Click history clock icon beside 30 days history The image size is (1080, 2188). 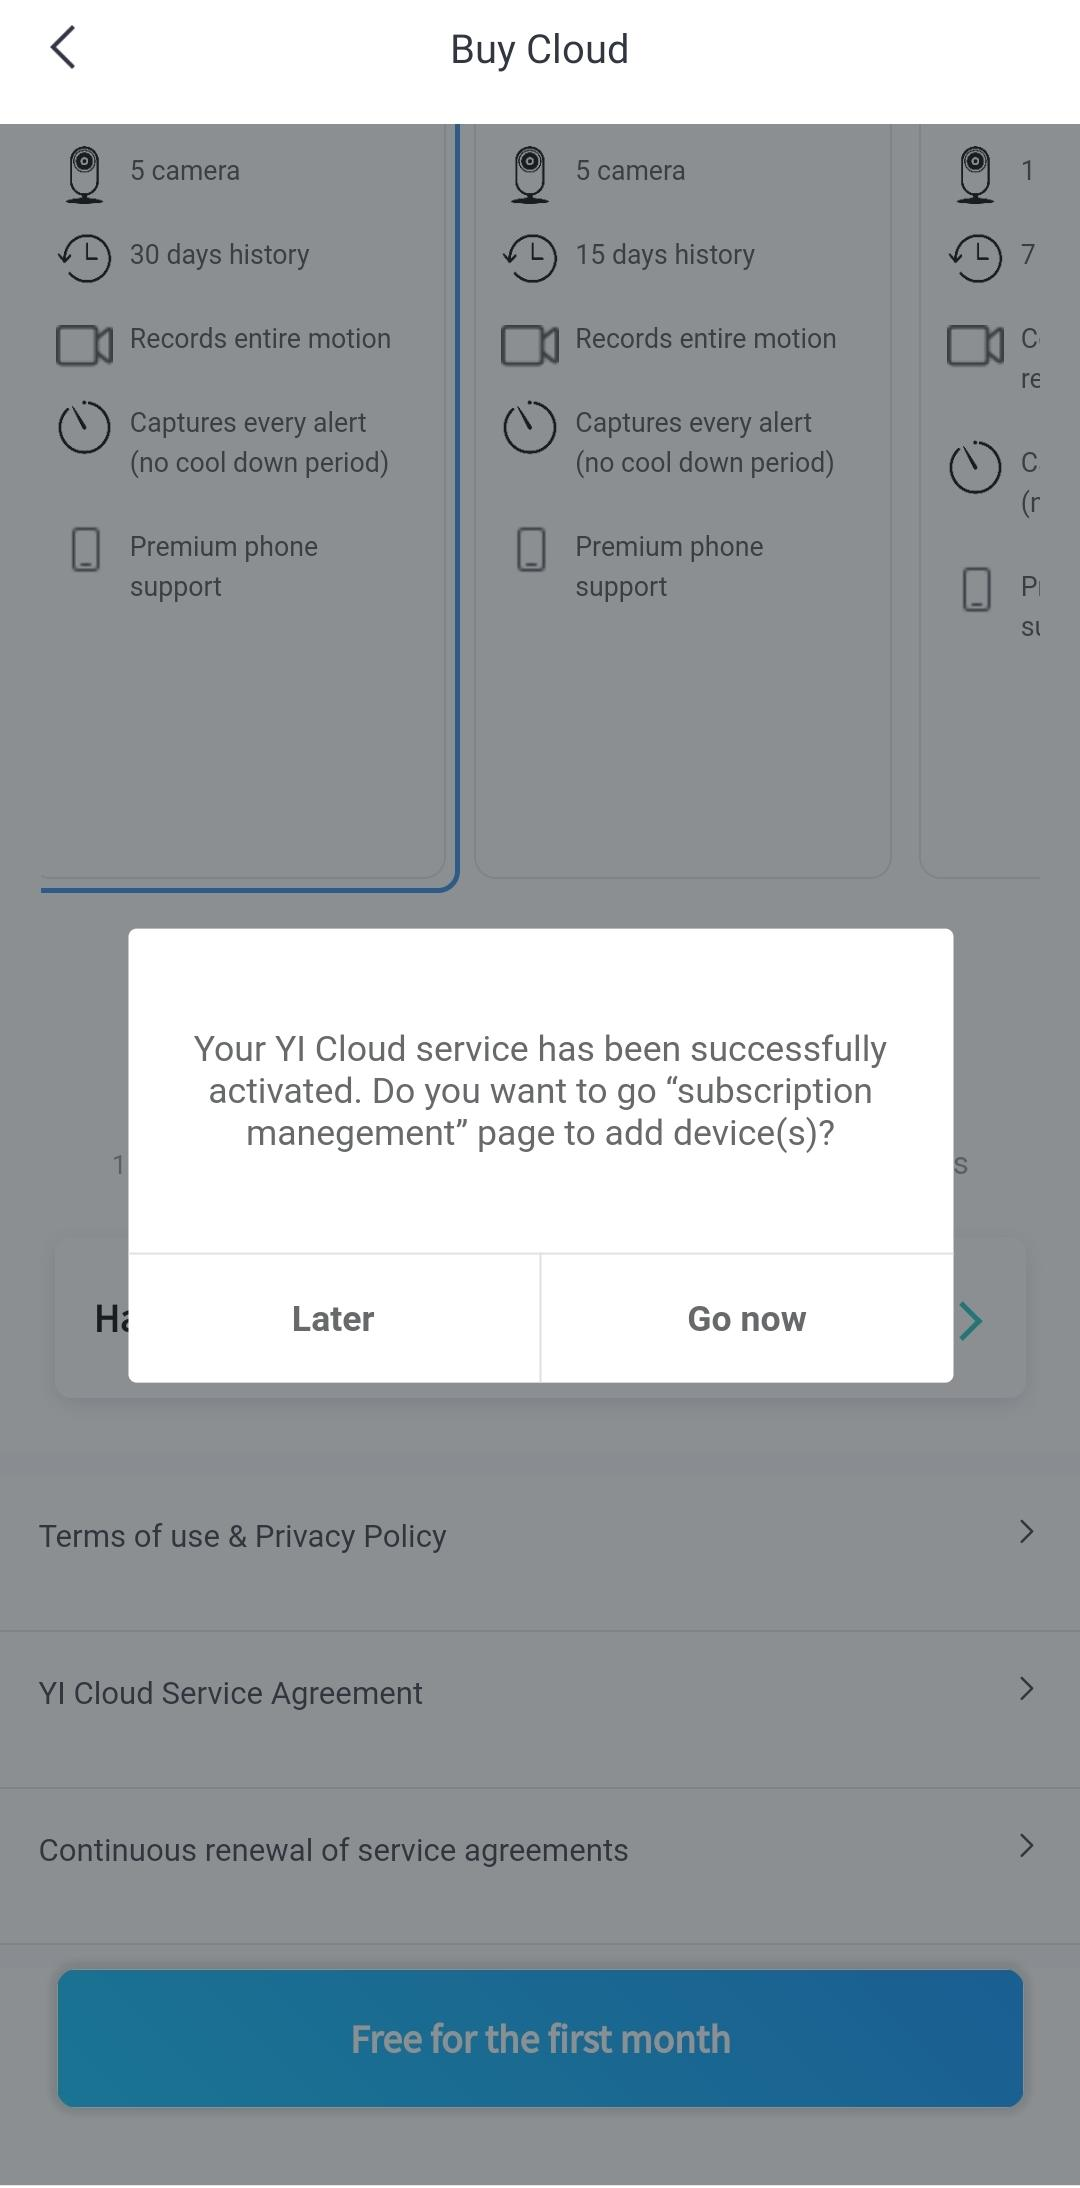(x=85, y=258)
